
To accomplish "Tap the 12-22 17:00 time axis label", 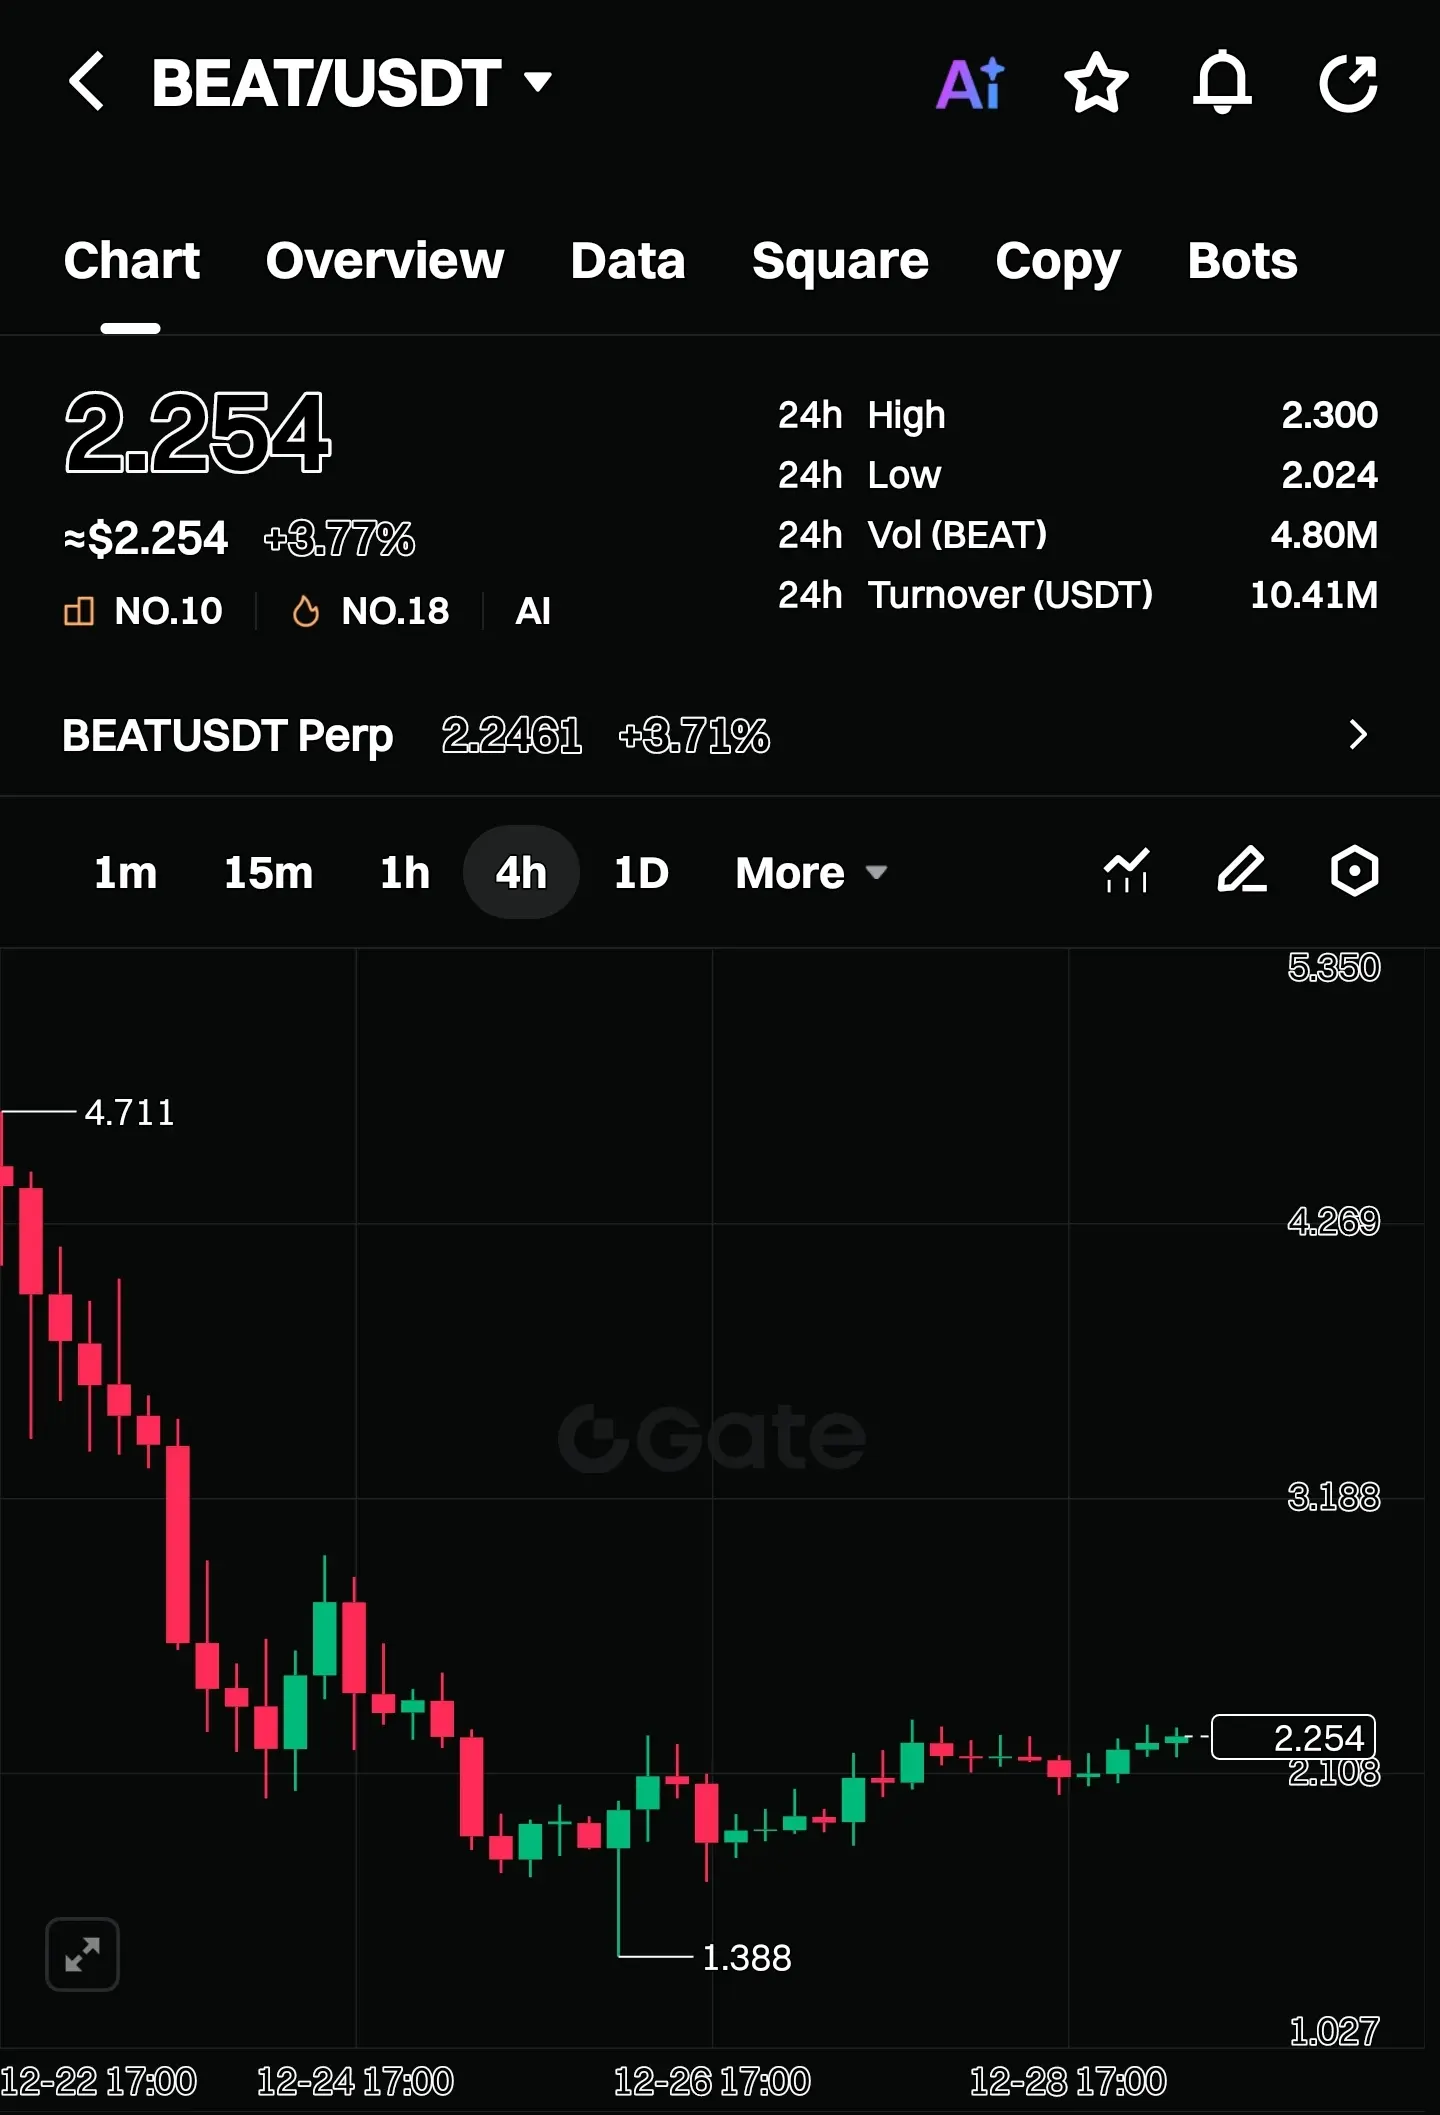I will pos(98,2081).
